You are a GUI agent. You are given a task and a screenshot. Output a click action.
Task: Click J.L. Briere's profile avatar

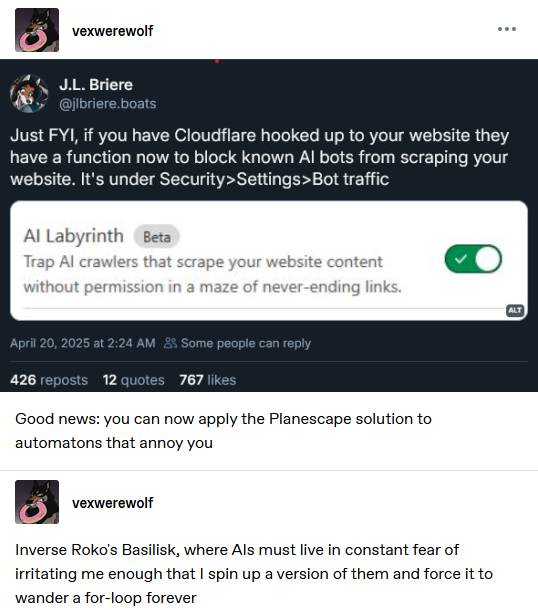coord(29,94)
